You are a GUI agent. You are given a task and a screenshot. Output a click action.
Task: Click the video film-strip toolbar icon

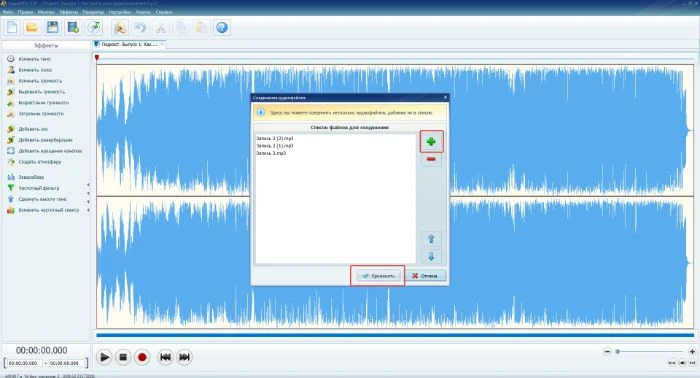[x=73, y=28]
